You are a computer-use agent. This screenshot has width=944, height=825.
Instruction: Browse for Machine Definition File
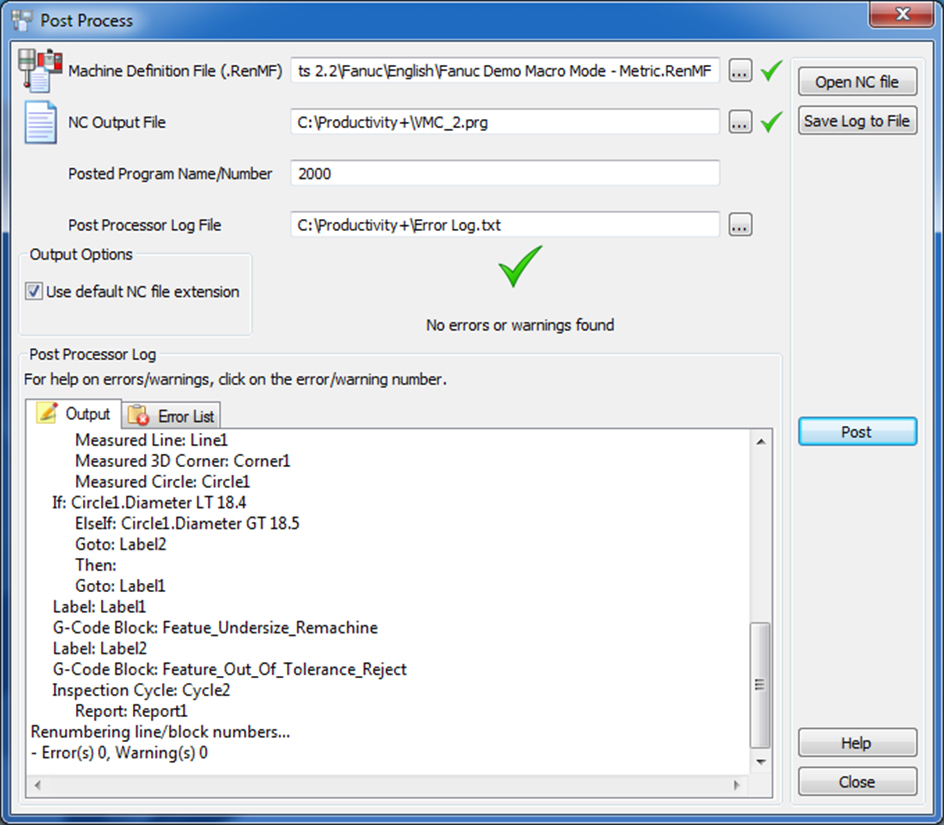[740, 71]
